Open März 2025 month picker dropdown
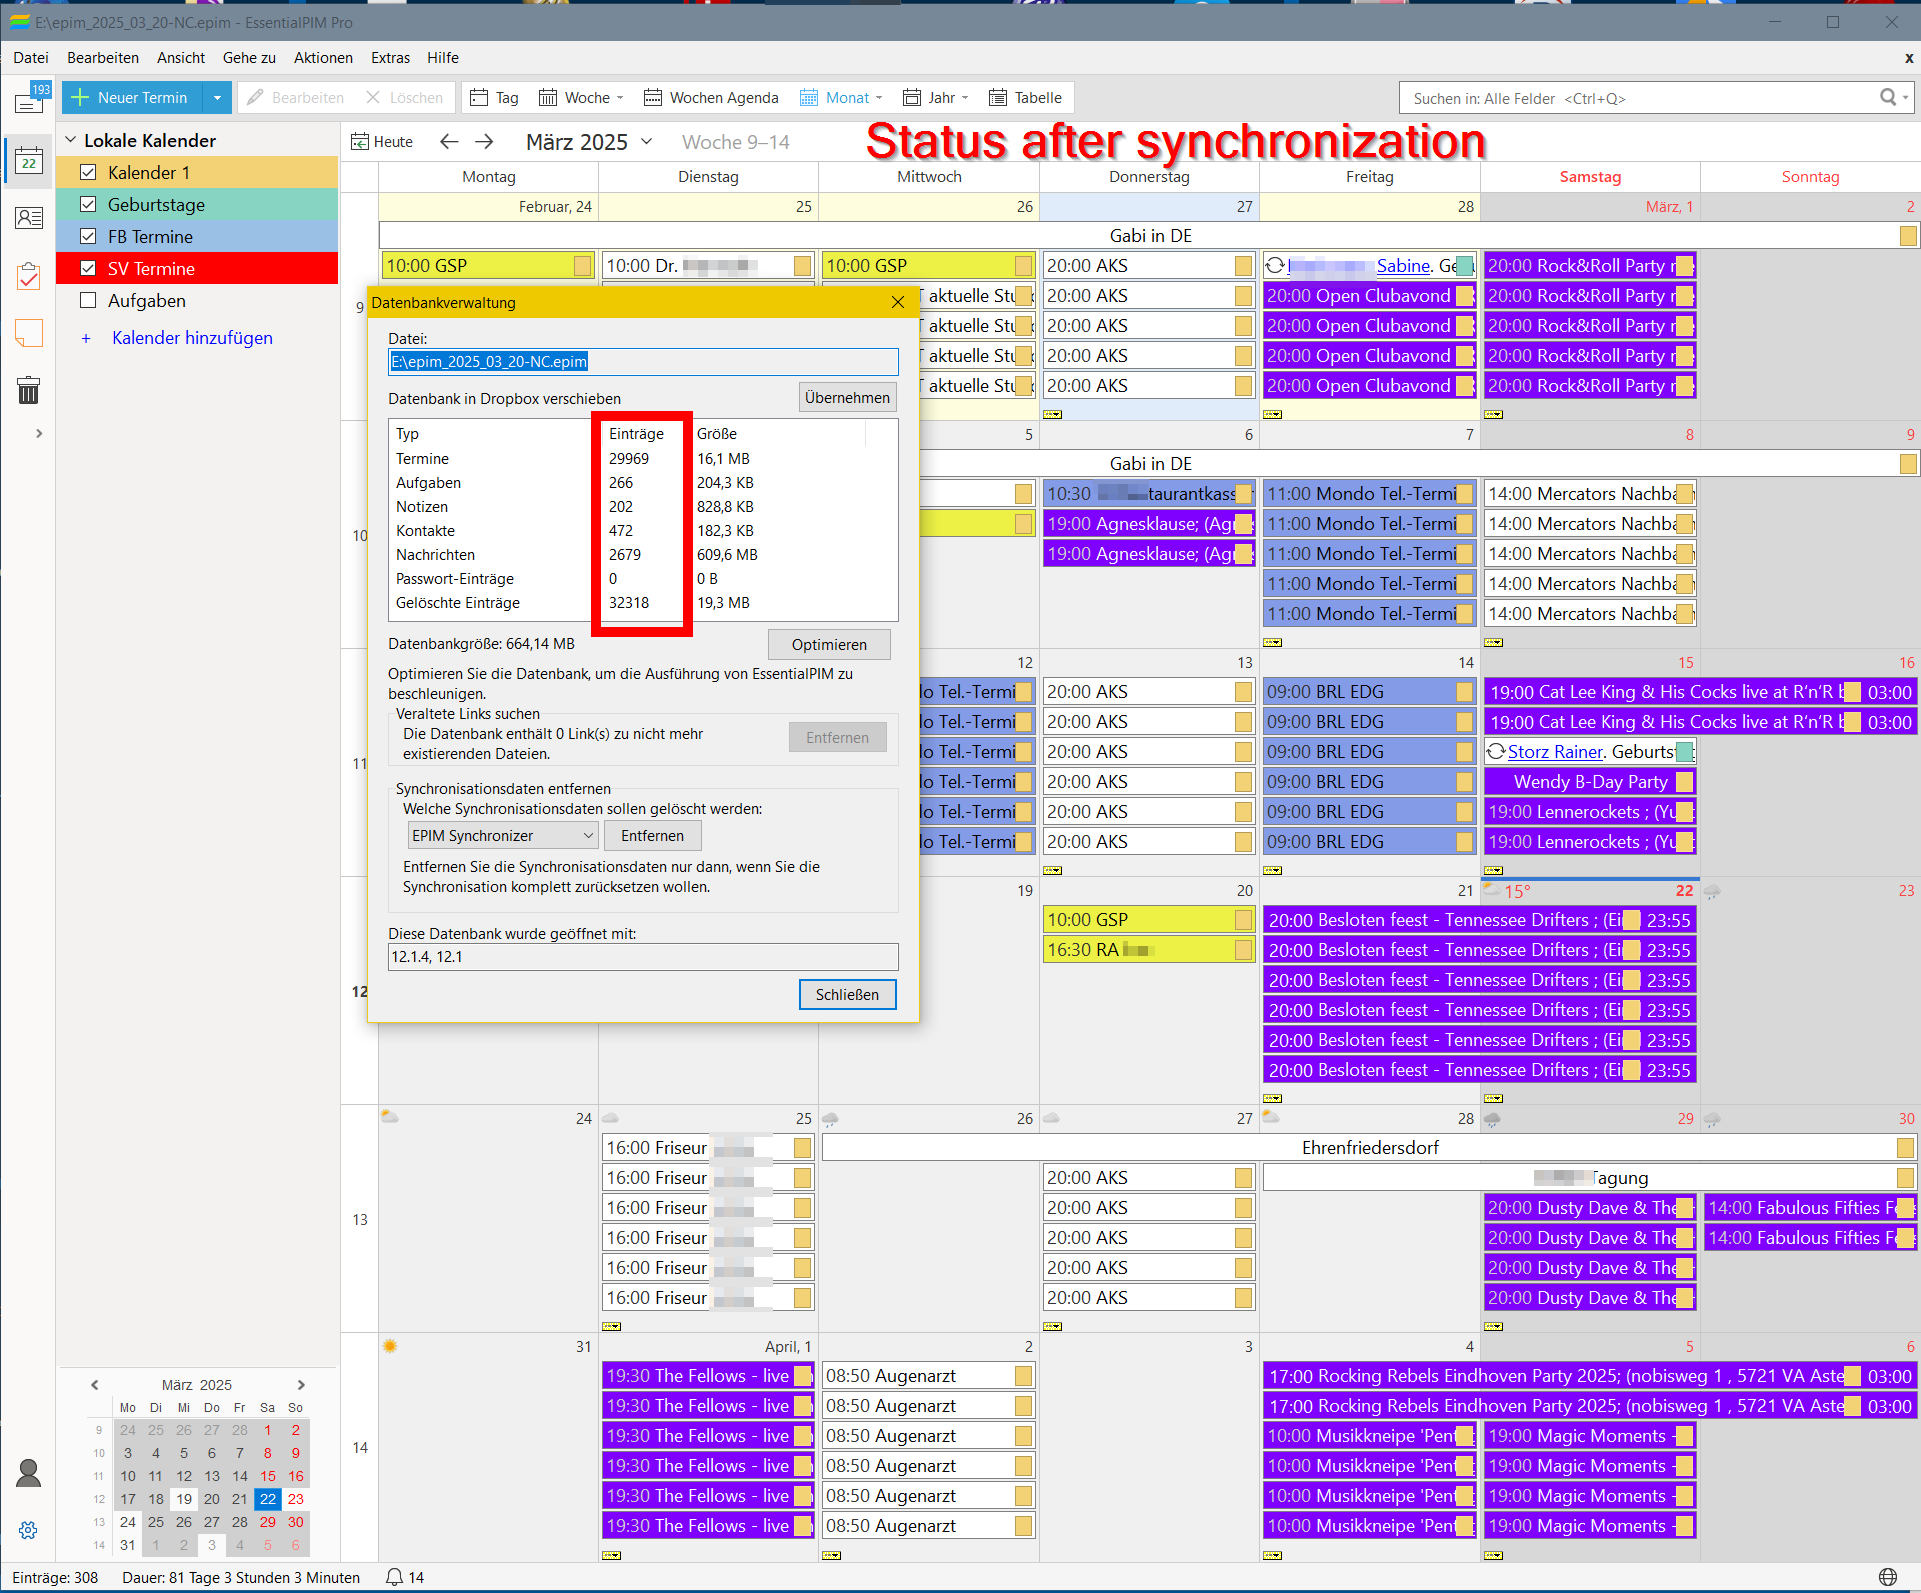 [x=647, y=142]
